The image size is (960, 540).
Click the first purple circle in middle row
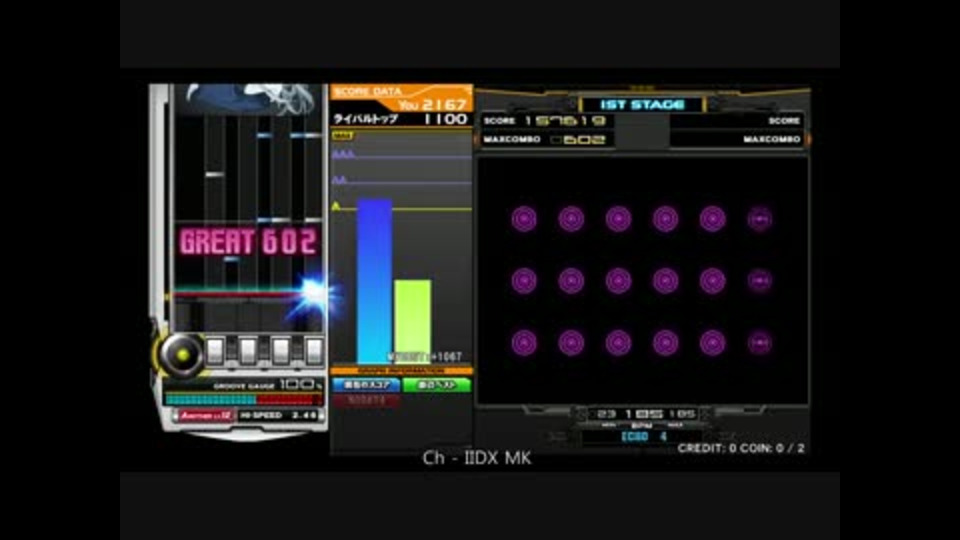[x=524, y=280]
